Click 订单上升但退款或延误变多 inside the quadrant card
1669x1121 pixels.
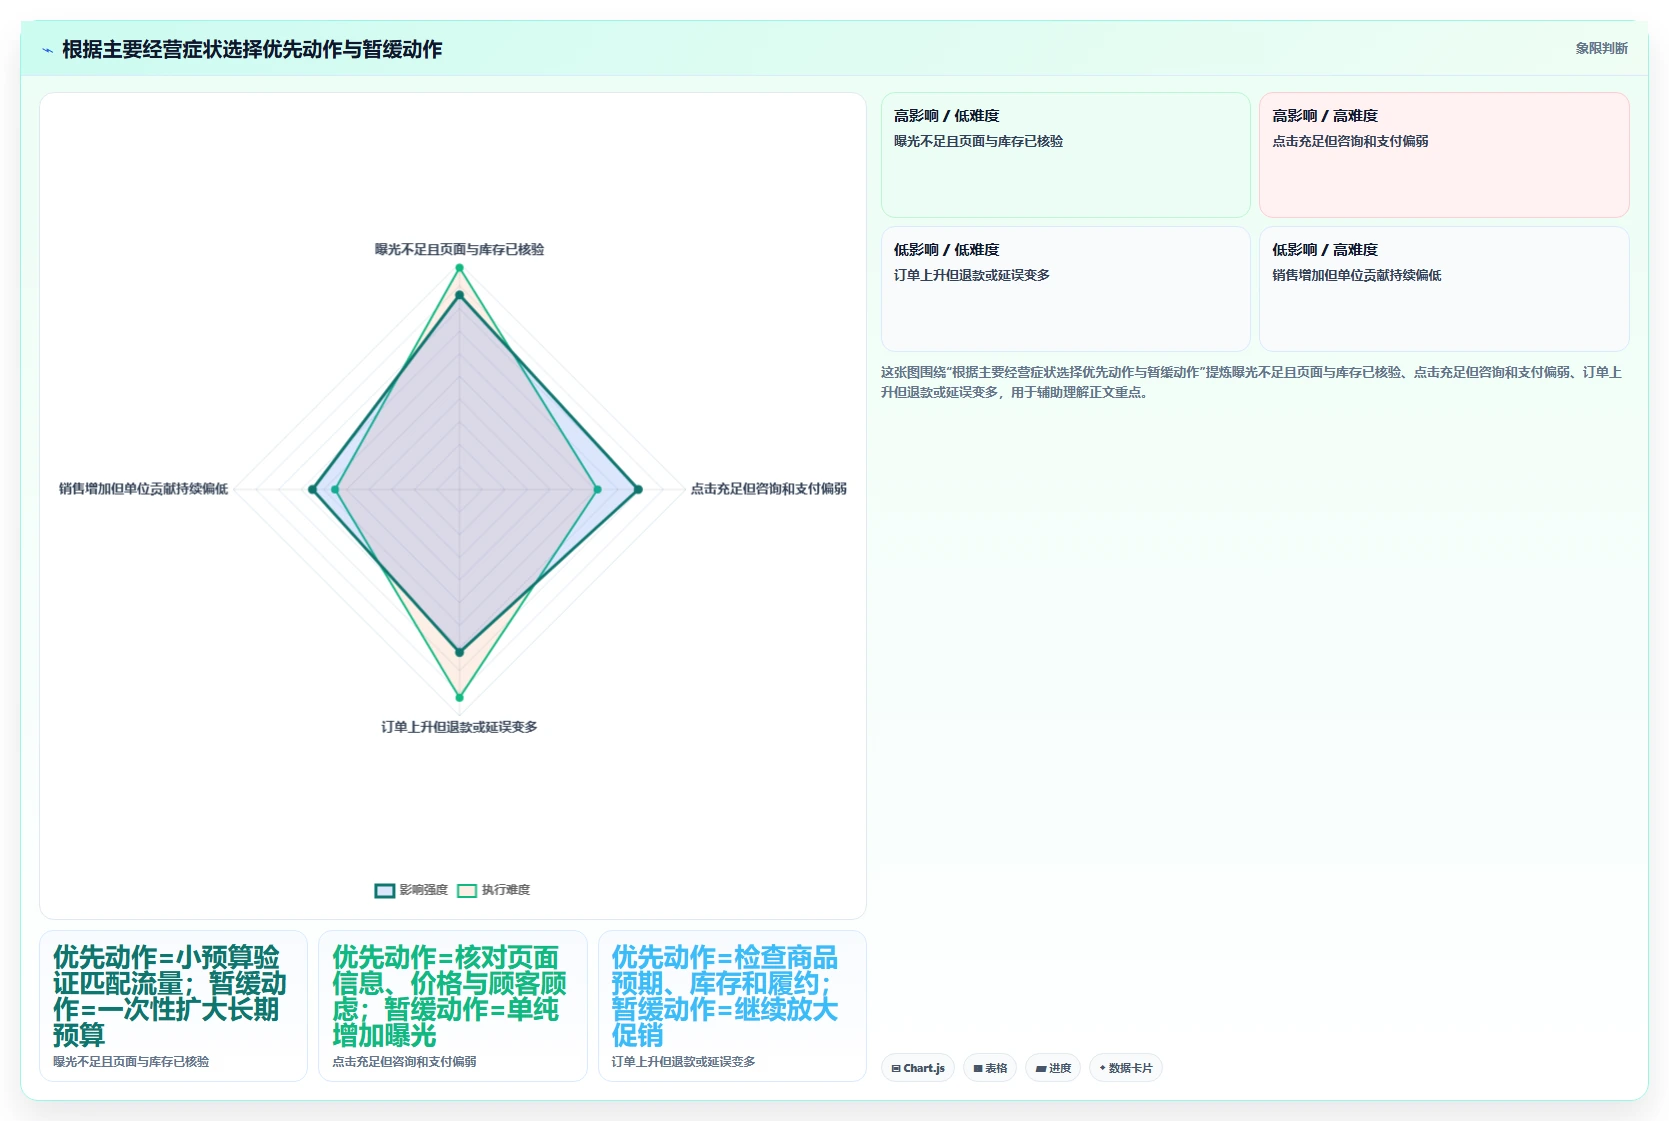tap(972, 275)
